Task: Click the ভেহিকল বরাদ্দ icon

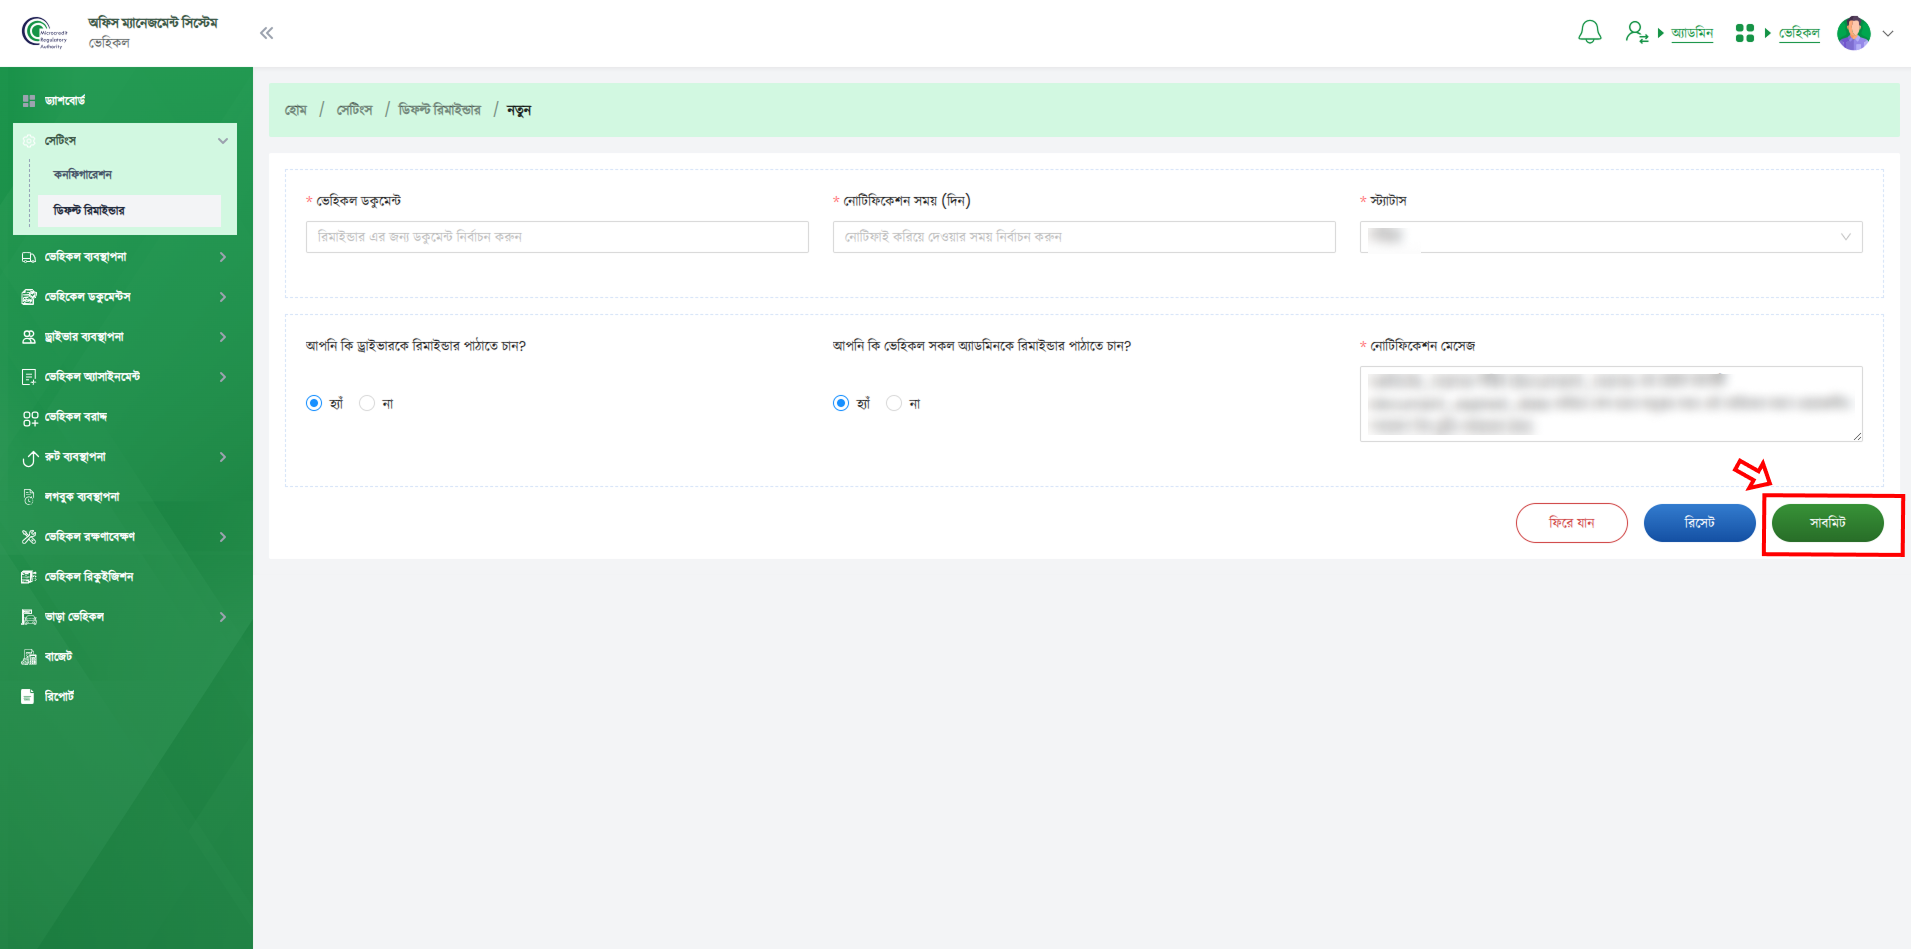Action: point(30,418)
